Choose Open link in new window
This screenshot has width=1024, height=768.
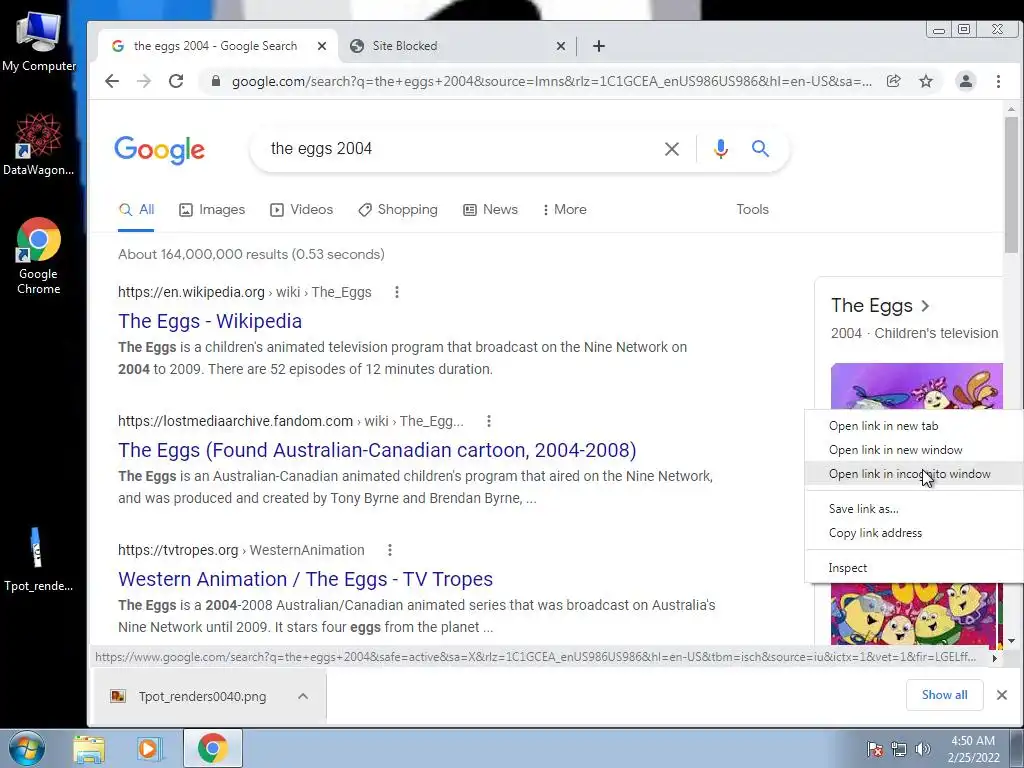(x=914, y=450)
